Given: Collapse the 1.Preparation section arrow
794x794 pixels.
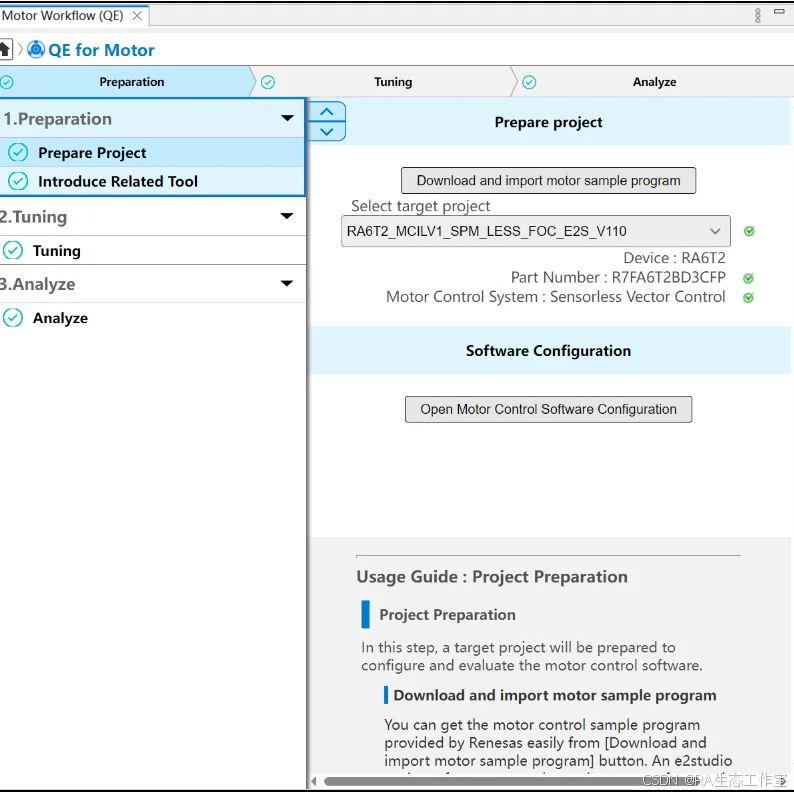Looking at the screenshot, I should coord(287,118).
